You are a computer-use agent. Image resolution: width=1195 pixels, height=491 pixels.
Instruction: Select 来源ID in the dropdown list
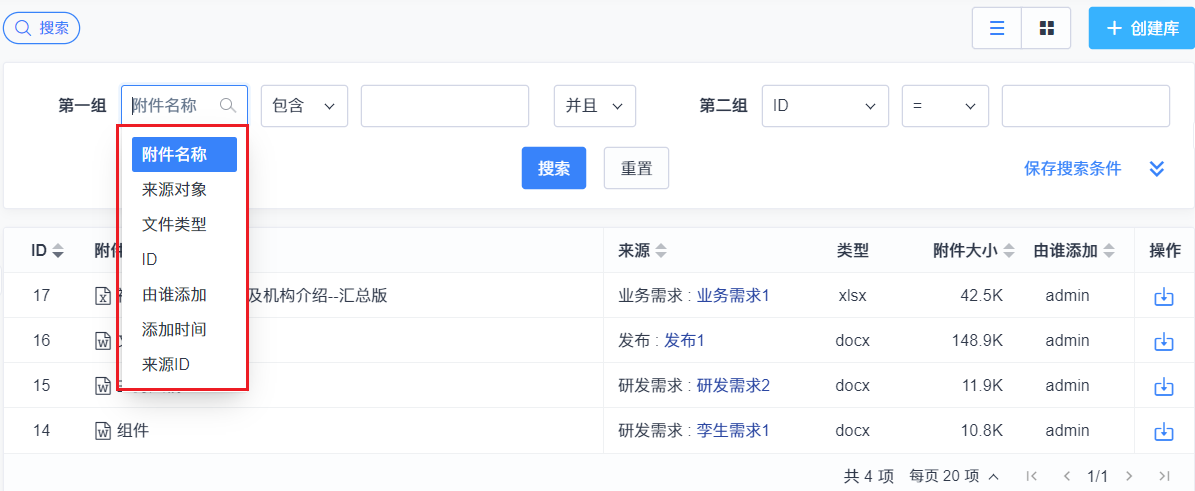click(x=184, y=365)
